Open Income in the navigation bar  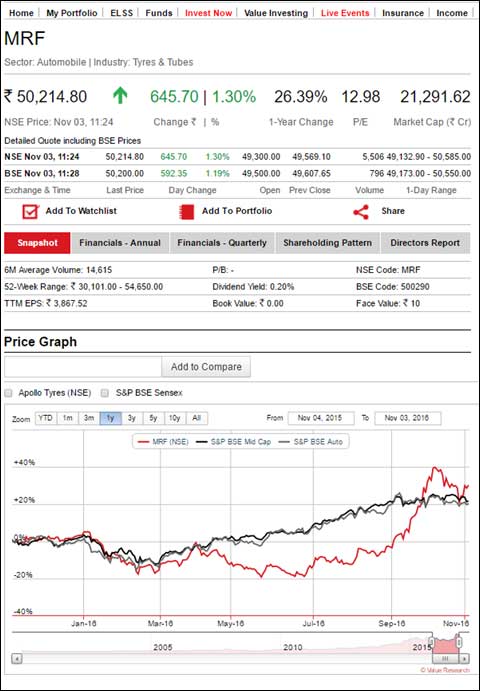(x=452, y=13)
